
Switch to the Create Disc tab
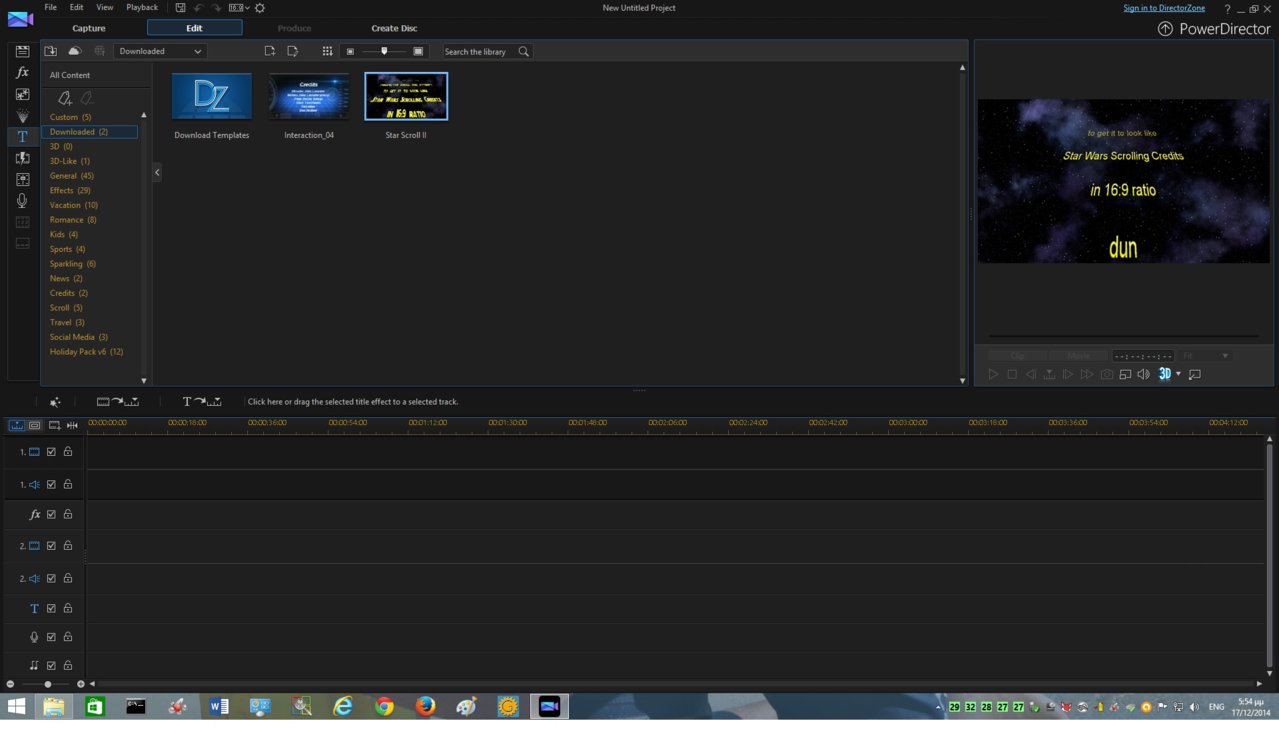394,28
